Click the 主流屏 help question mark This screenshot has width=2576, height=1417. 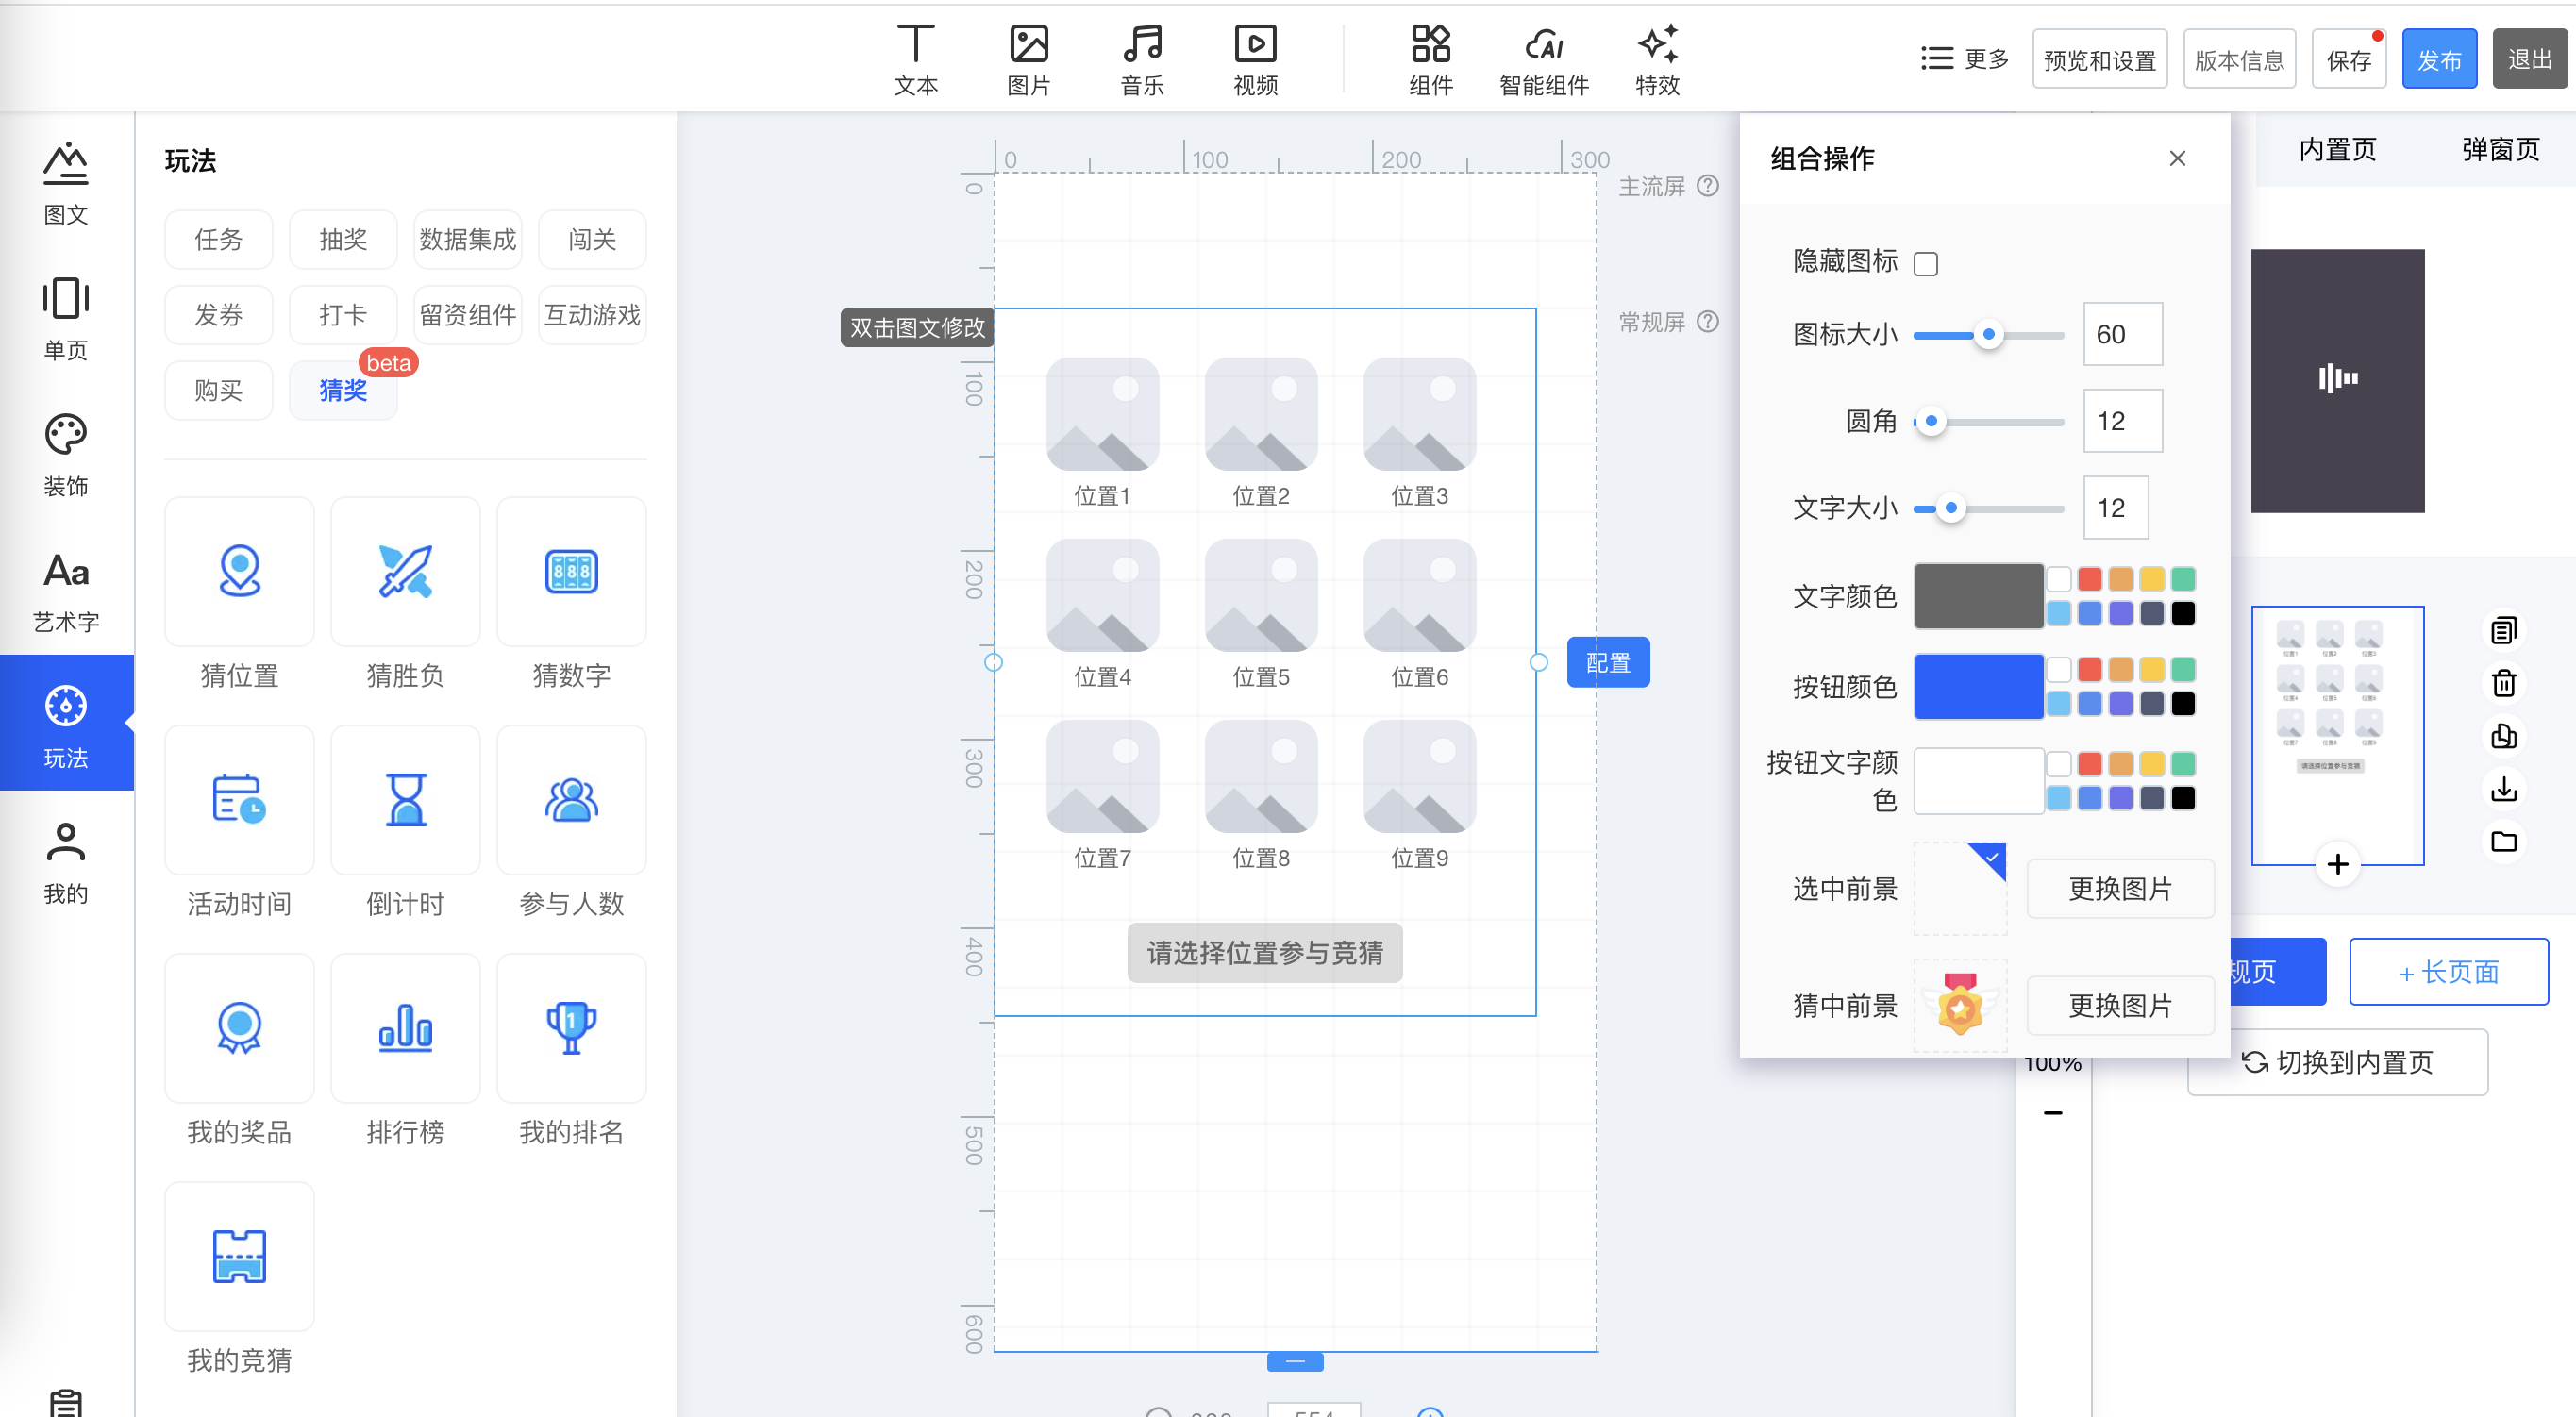(x=1709, y=186)
